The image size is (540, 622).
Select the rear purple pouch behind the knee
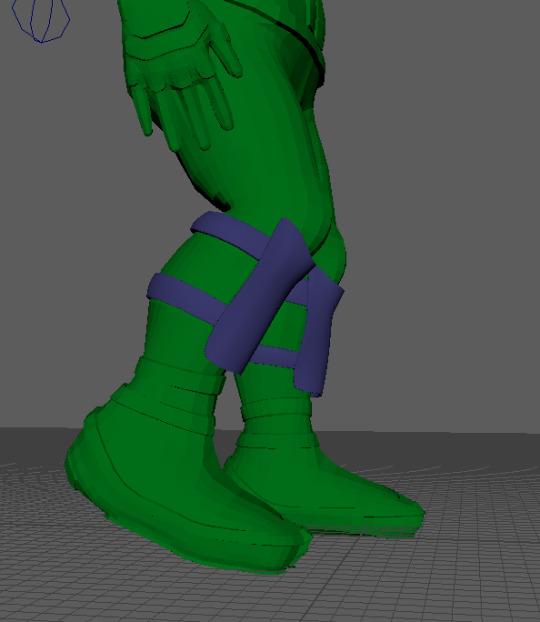318,333
